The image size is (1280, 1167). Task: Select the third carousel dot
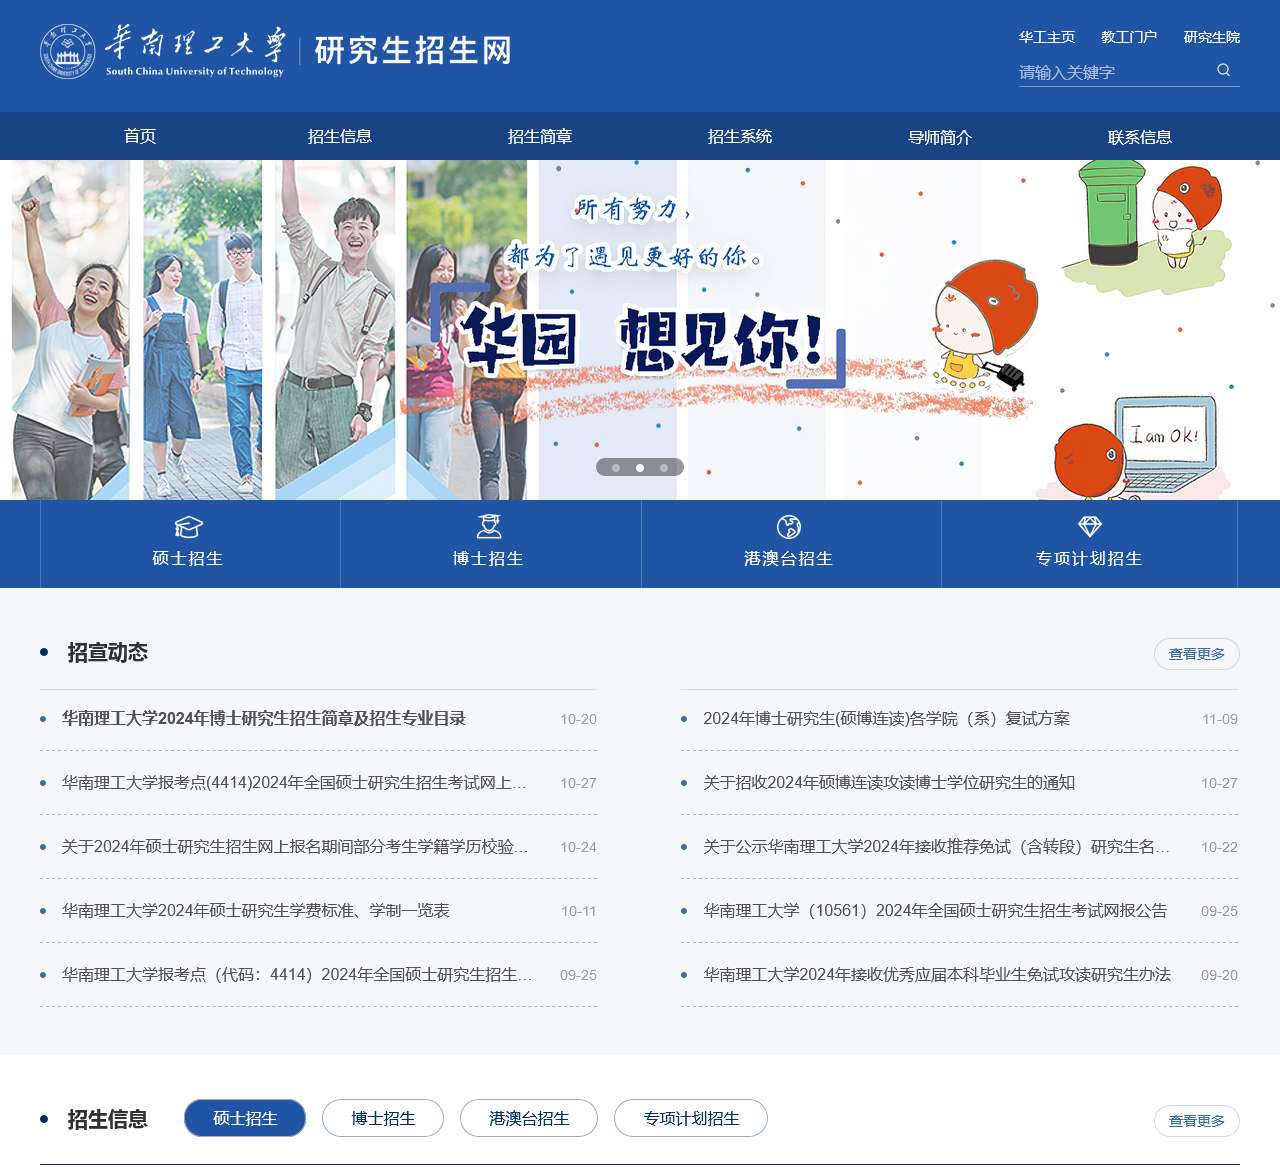[x=664, y=467]
